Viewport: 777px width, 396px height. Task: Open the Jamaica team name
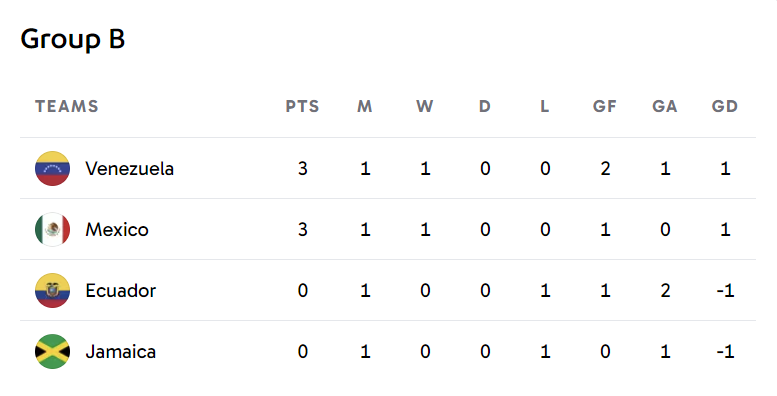120,351
